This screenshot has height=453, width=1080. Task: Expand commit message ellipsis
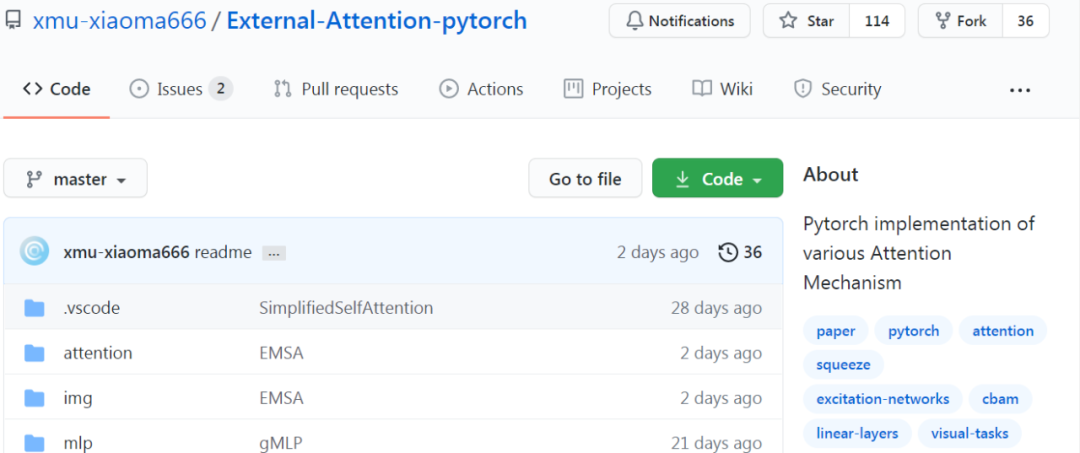pyautogui.click(x=273, y=253)
